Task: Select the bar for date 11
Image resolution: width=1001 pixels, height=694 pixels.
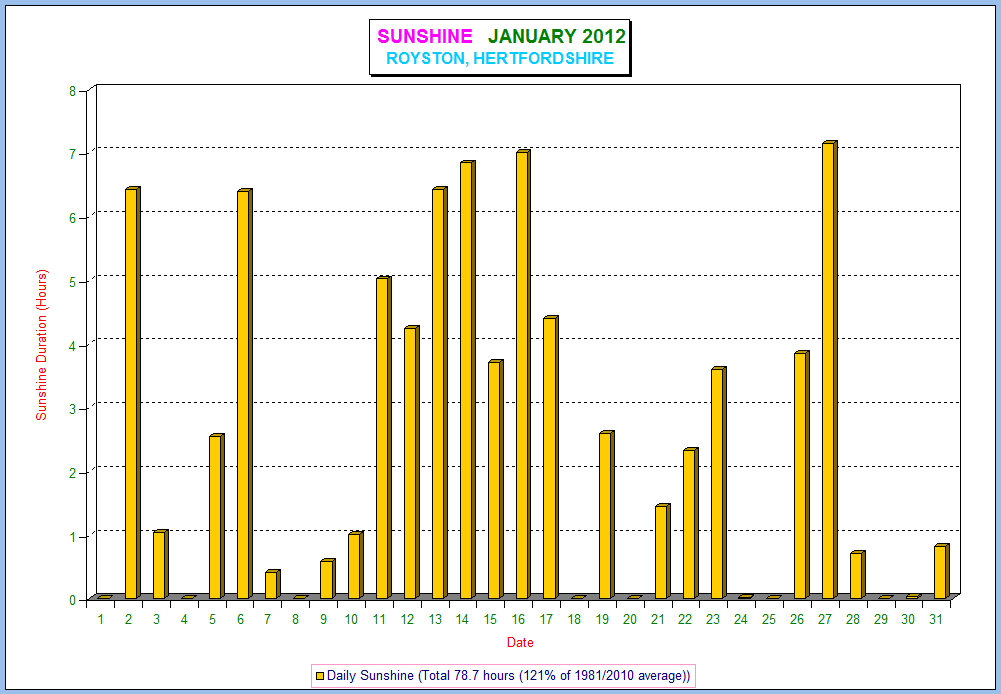Action: tap(384, 437)
